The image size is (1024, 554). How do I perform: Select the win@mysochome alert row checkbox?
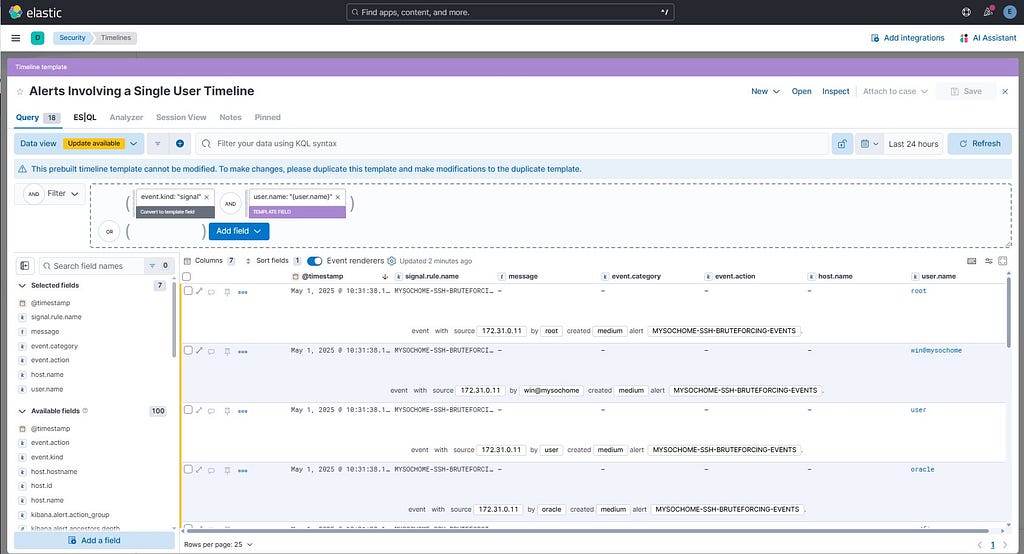tap(188, 350)
